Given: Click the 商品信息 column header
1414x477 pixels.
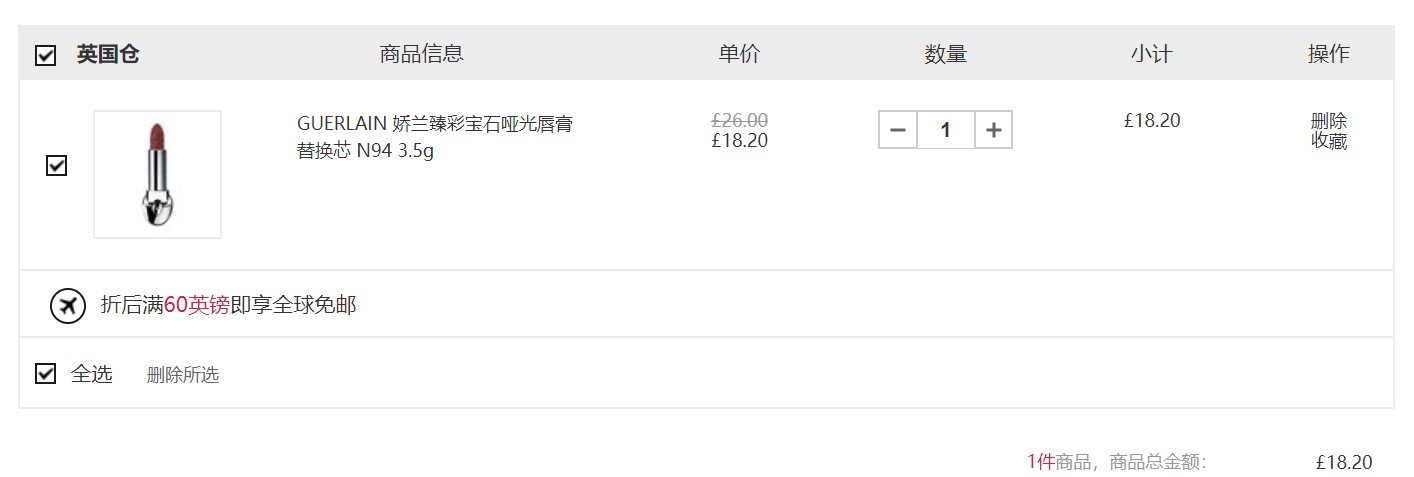Looking at the screenshot, I should click(422, 54).
